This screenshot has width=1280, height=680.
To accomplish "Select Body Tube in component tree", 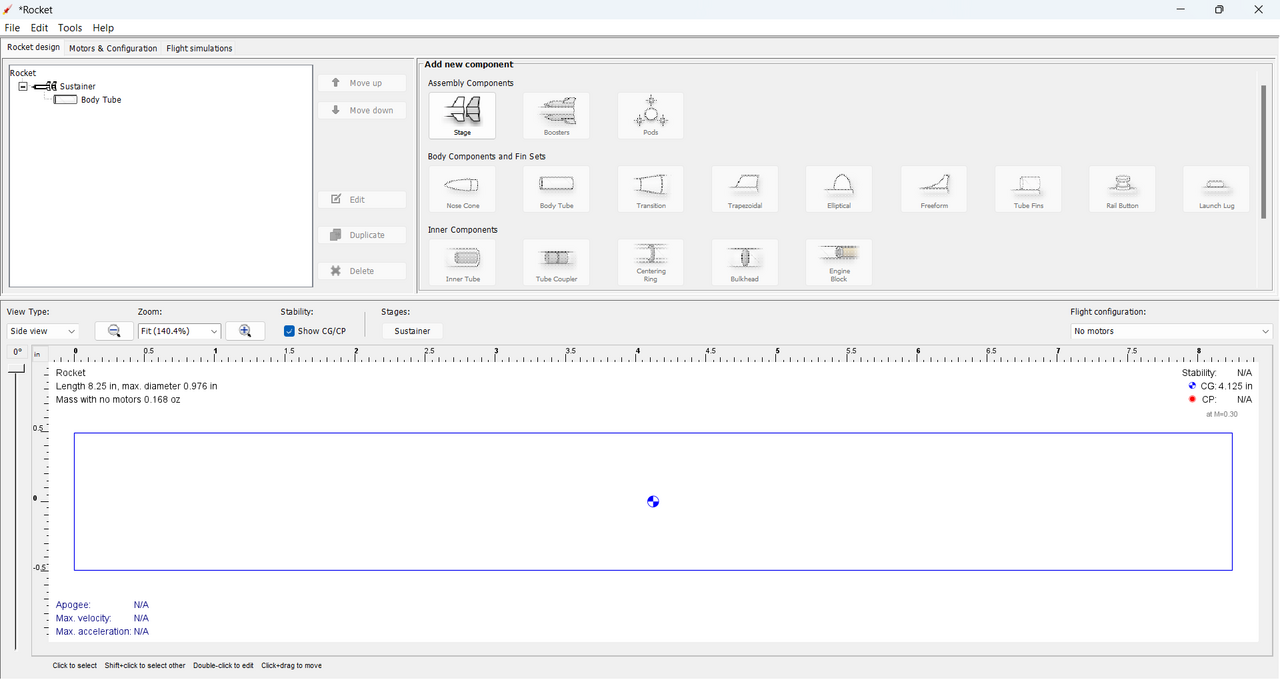I will (100, 100).
